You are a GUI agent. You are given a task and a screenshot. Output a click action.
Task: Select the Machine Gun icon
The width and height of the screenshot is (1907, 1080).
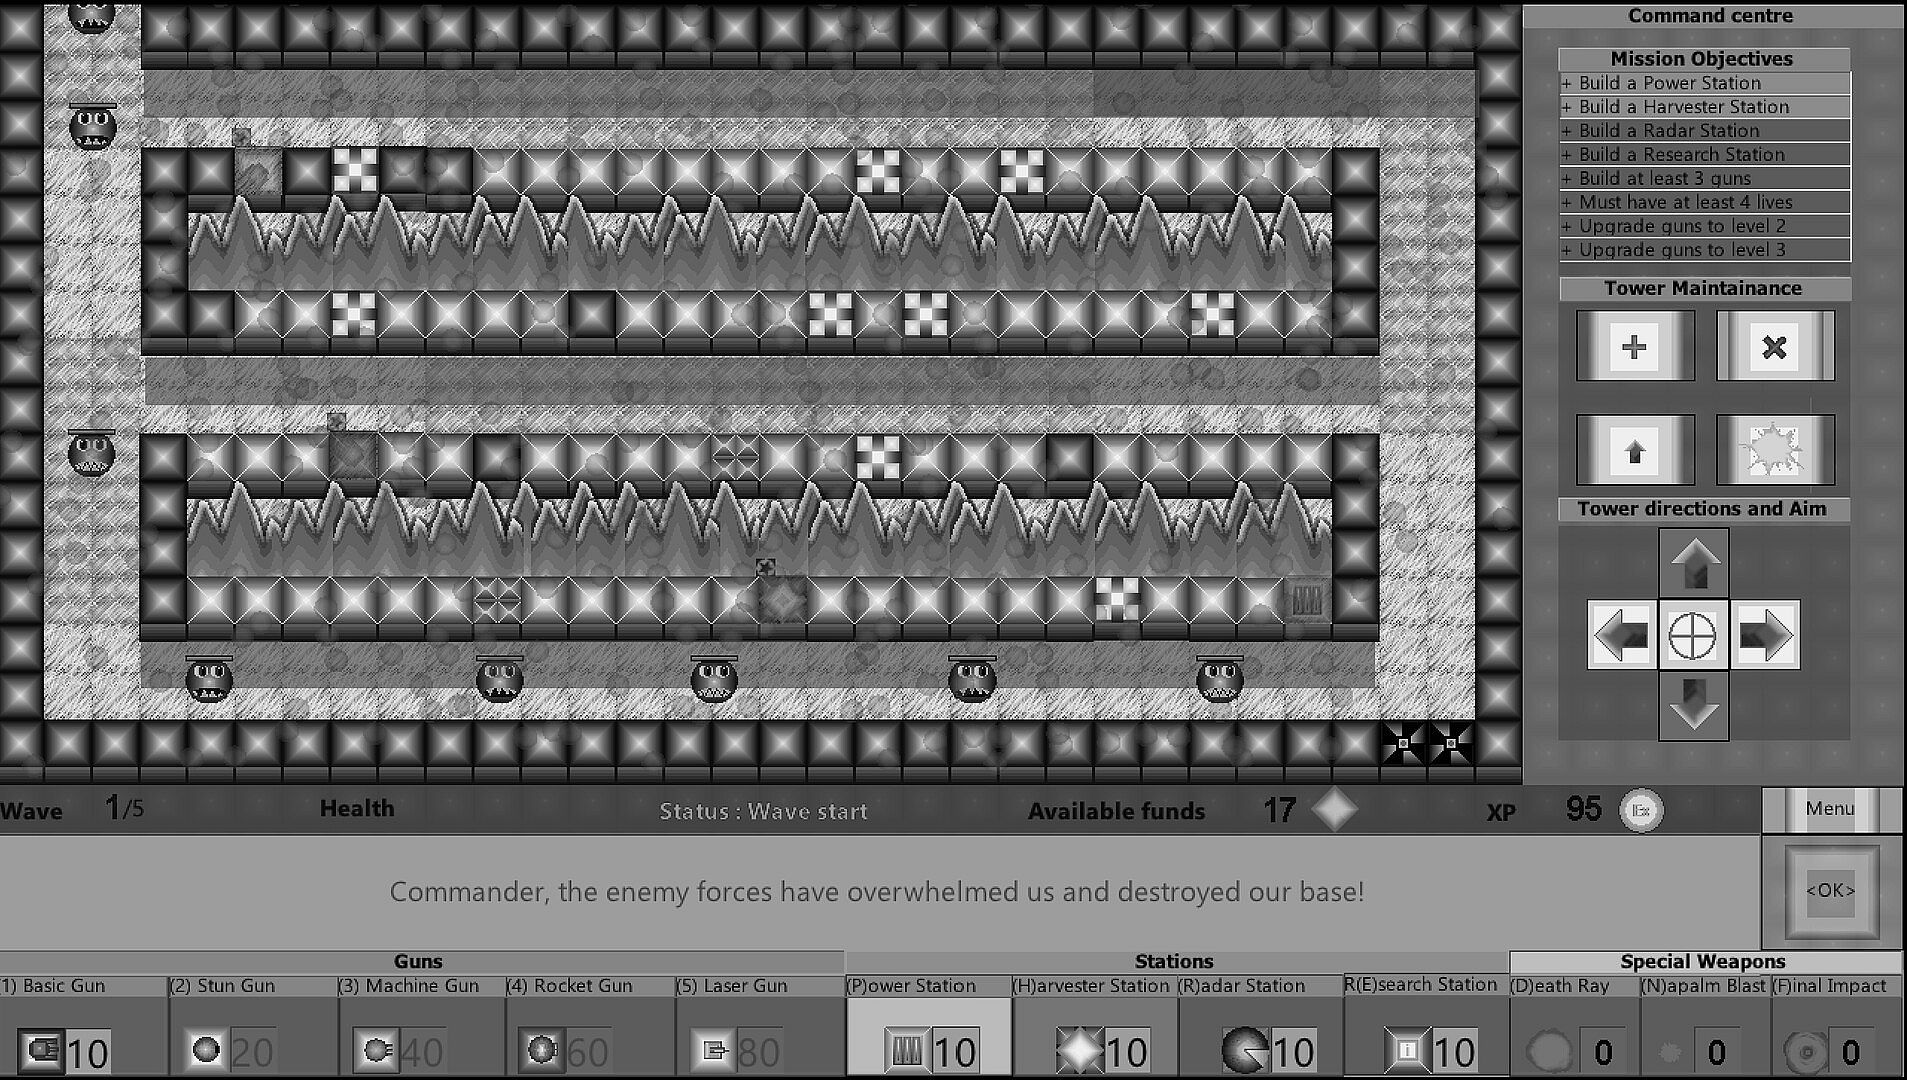pos(376,1050)
